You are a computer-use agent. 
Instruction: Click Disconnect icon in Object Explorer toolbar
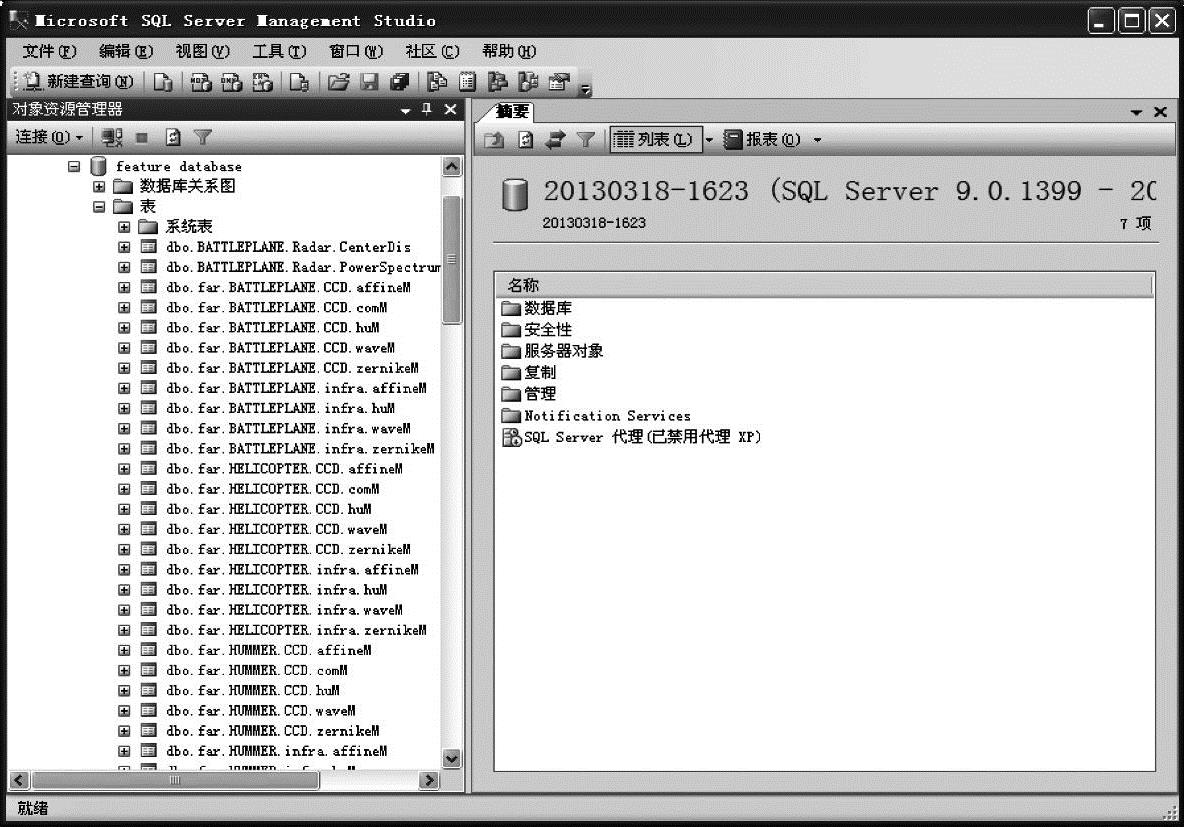click(x=112, y=137)
